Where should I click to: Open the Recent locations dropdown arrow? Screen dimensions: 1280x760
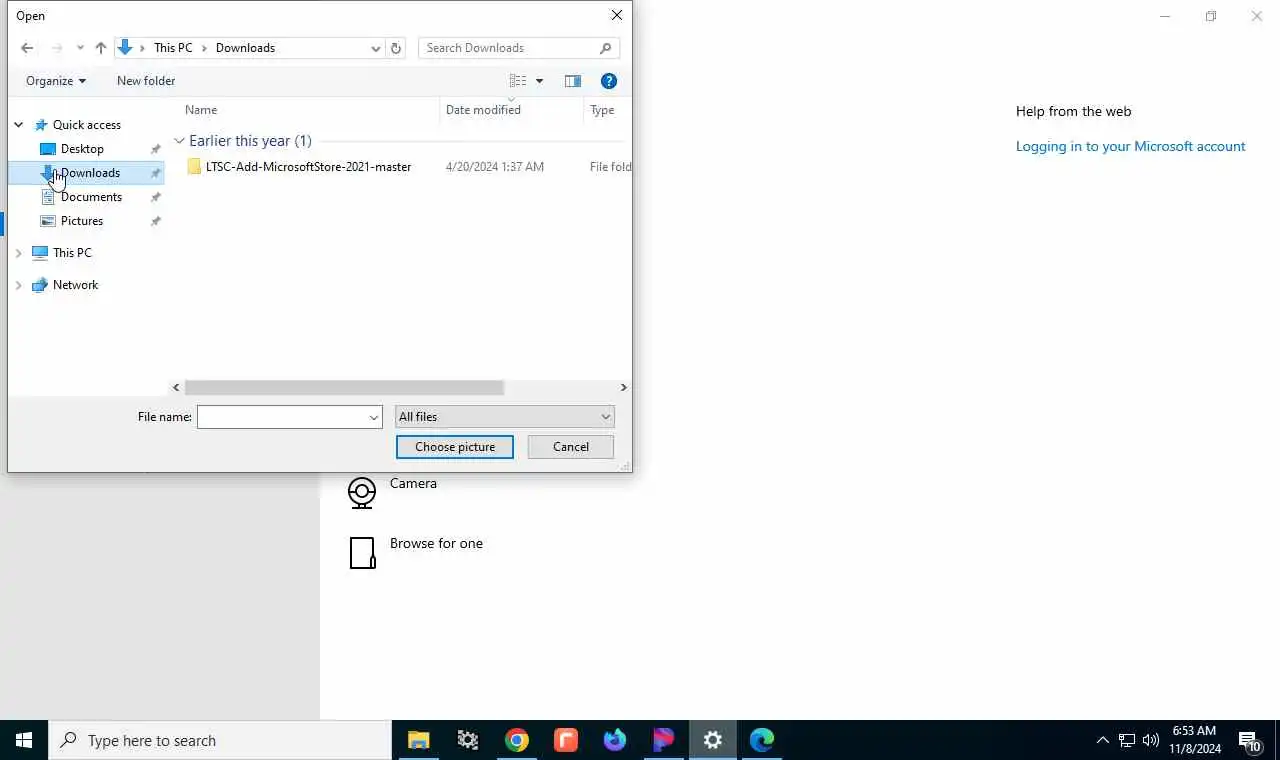pyautogui.click(x=80, y=48)
